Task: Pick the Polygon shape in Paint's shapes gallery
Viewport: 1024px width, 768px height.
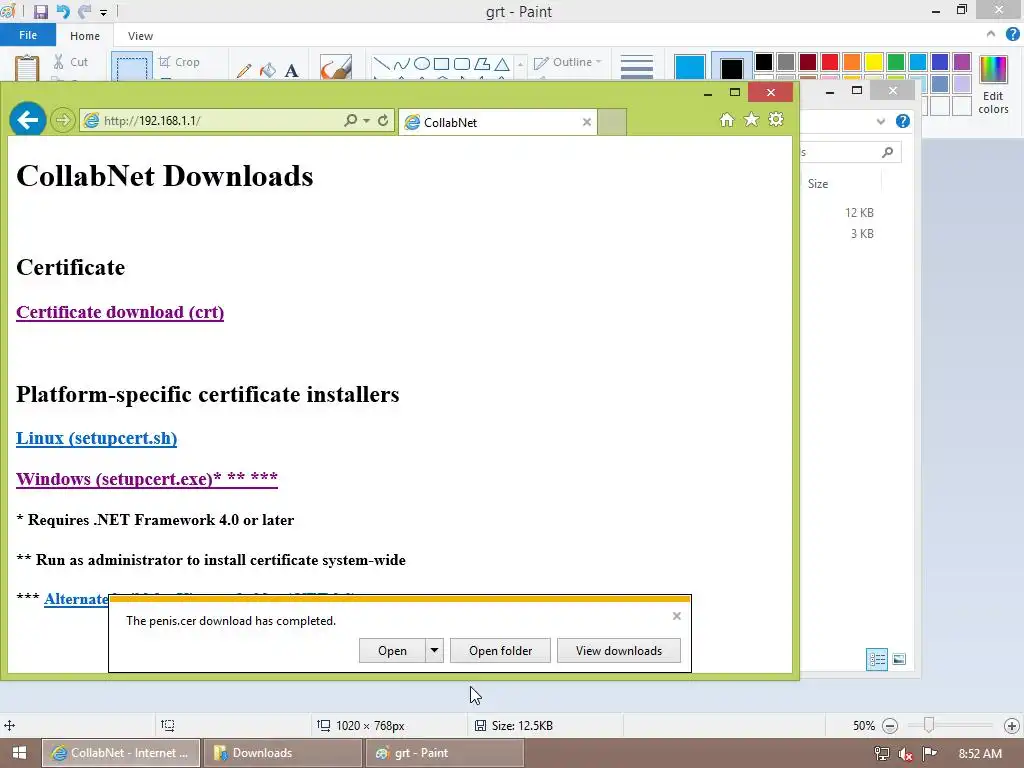Action: point(482,63)
